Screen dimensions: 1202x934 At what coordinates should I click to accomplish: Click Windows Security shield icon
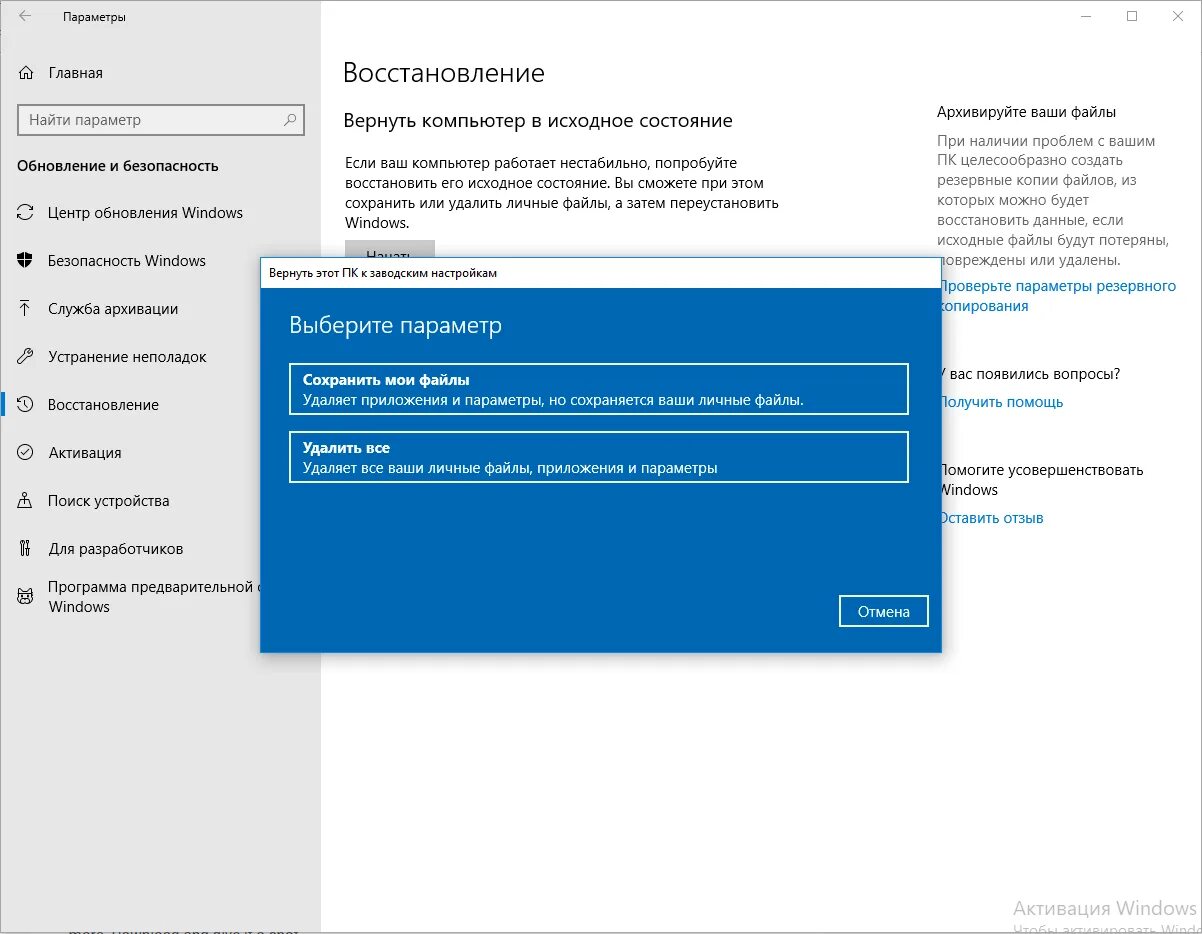click(26, 261)
